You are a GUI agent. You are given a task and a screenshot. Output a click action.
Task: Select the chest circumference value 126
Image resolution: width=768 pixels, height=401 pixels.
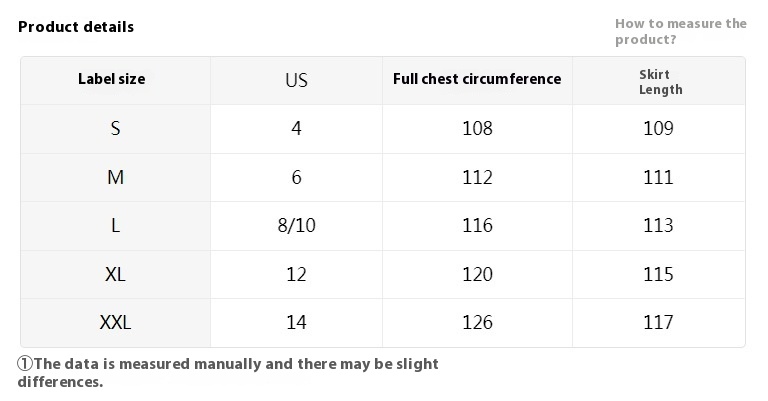point(477,322)
